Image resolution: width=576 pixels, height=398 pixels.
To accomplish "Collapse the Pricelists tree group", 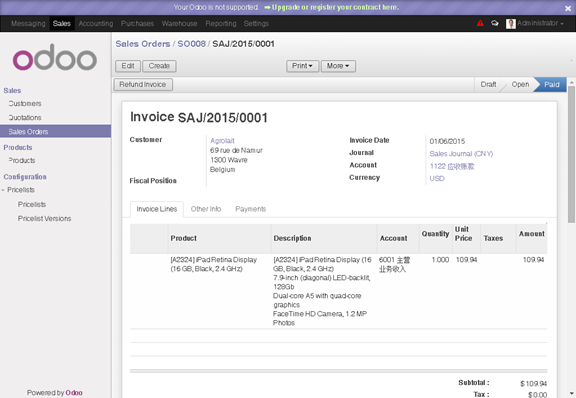I will coord(3,190).
